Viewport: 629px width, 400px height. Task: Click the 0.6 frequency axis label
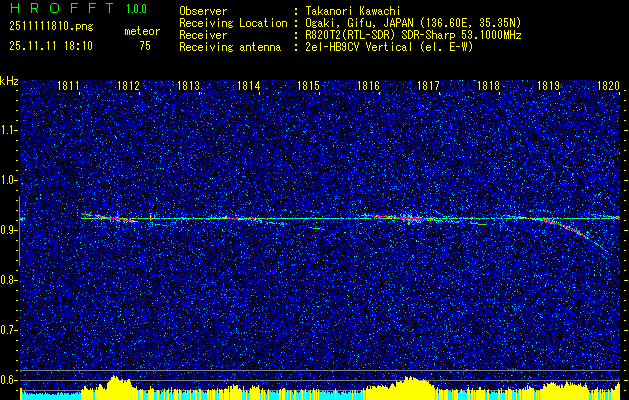click(9, 379)
